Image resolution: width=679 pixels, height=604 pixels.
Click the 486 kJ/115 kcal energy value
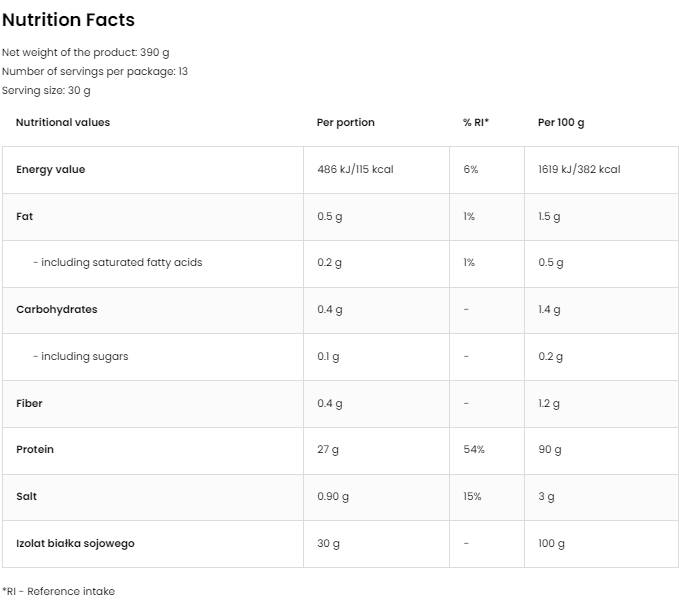[x=355, y=169]
